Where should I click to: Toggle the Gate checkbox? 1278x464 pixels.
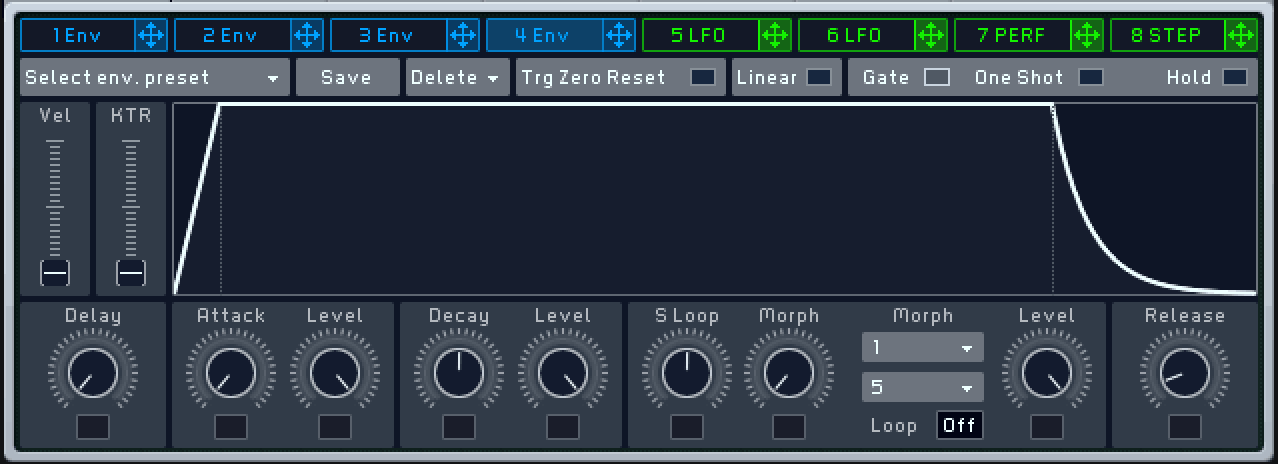coord(937,77)
